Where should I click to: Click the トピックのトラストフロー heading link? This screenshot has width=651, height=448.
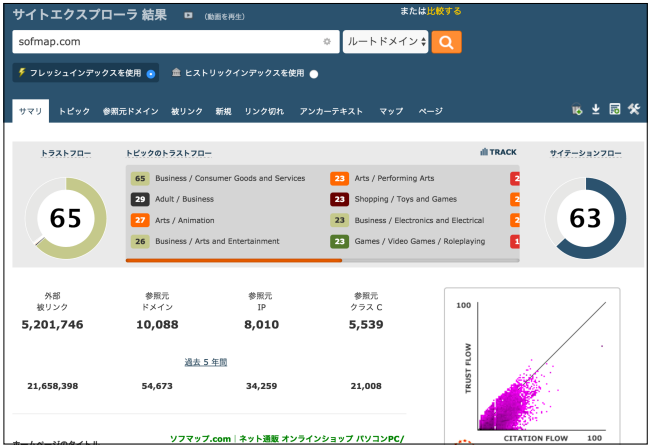pos(169,153)
